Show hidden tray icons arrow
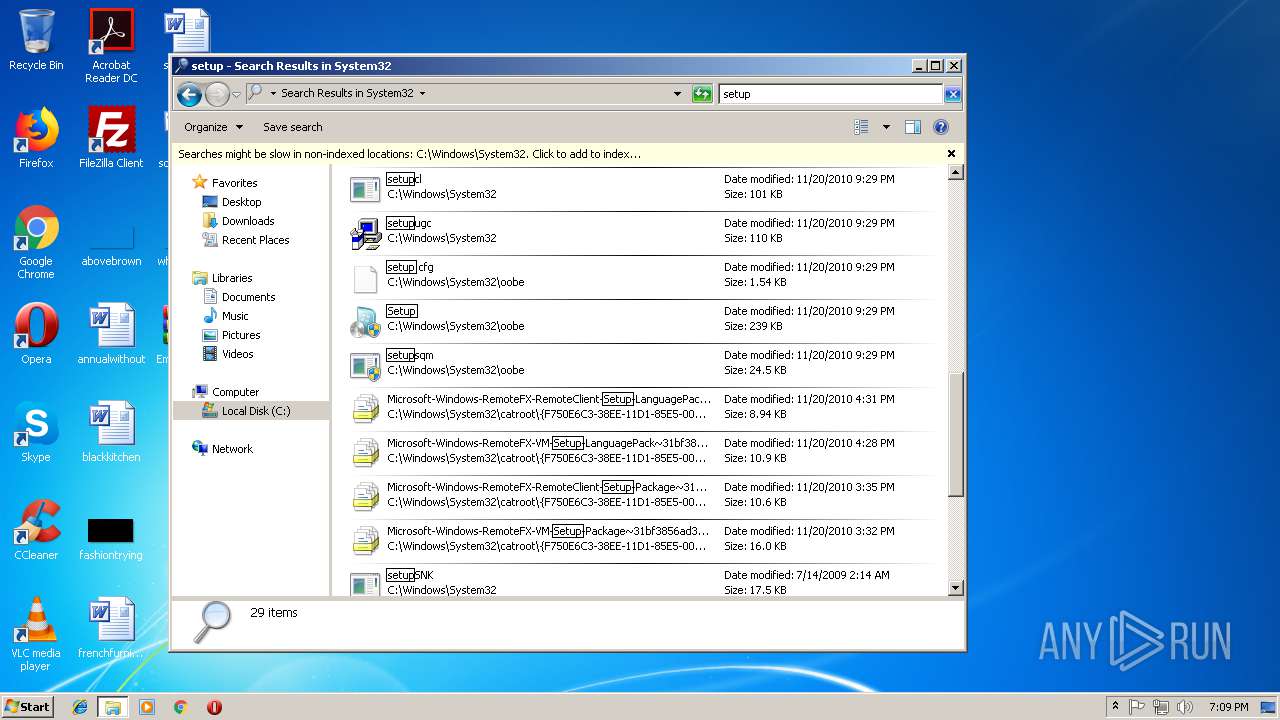 (1115, 706)
